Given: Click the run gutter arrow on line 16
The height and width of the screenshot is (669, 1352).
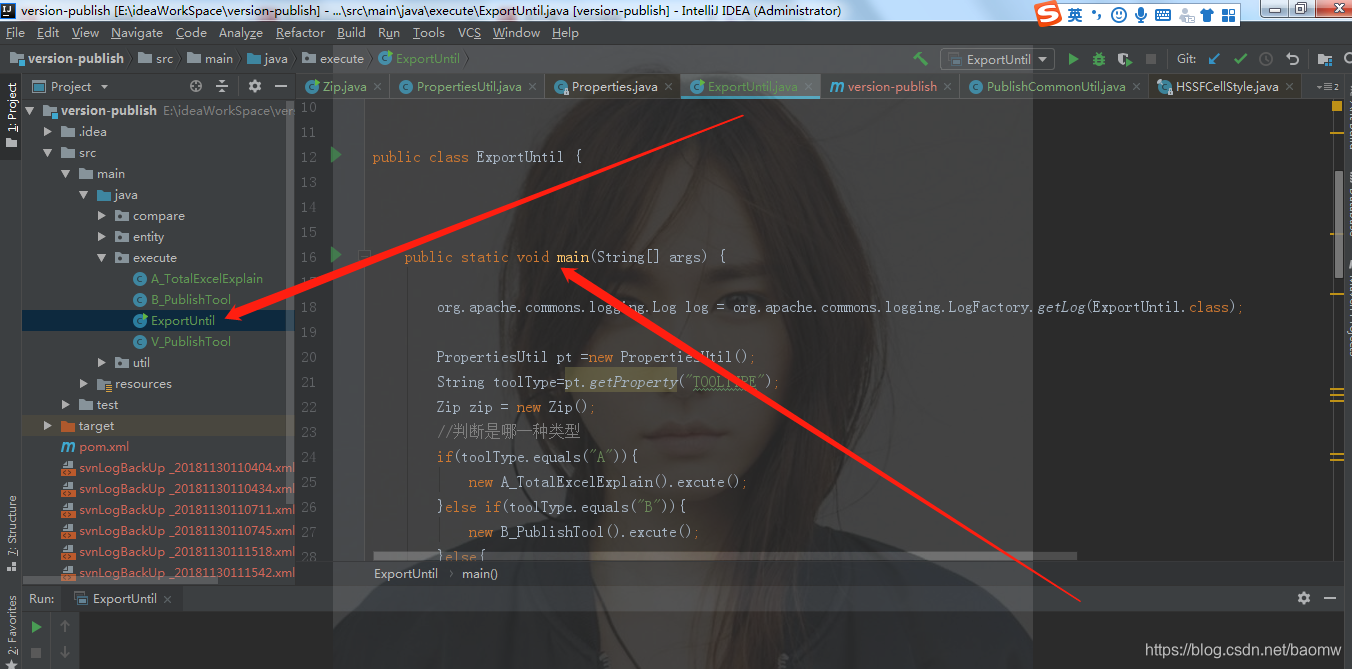Looking at the screenshot, I should pos(336,255).
